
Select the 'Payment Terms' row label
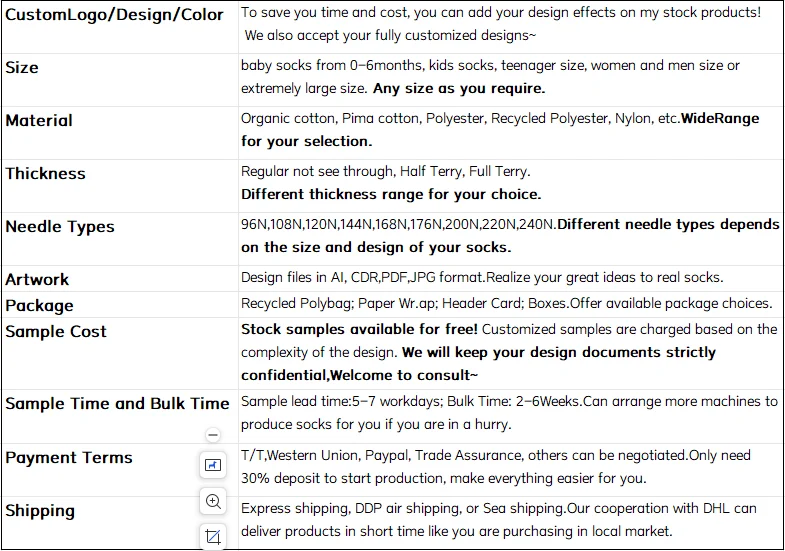click(x=69, y=457)
